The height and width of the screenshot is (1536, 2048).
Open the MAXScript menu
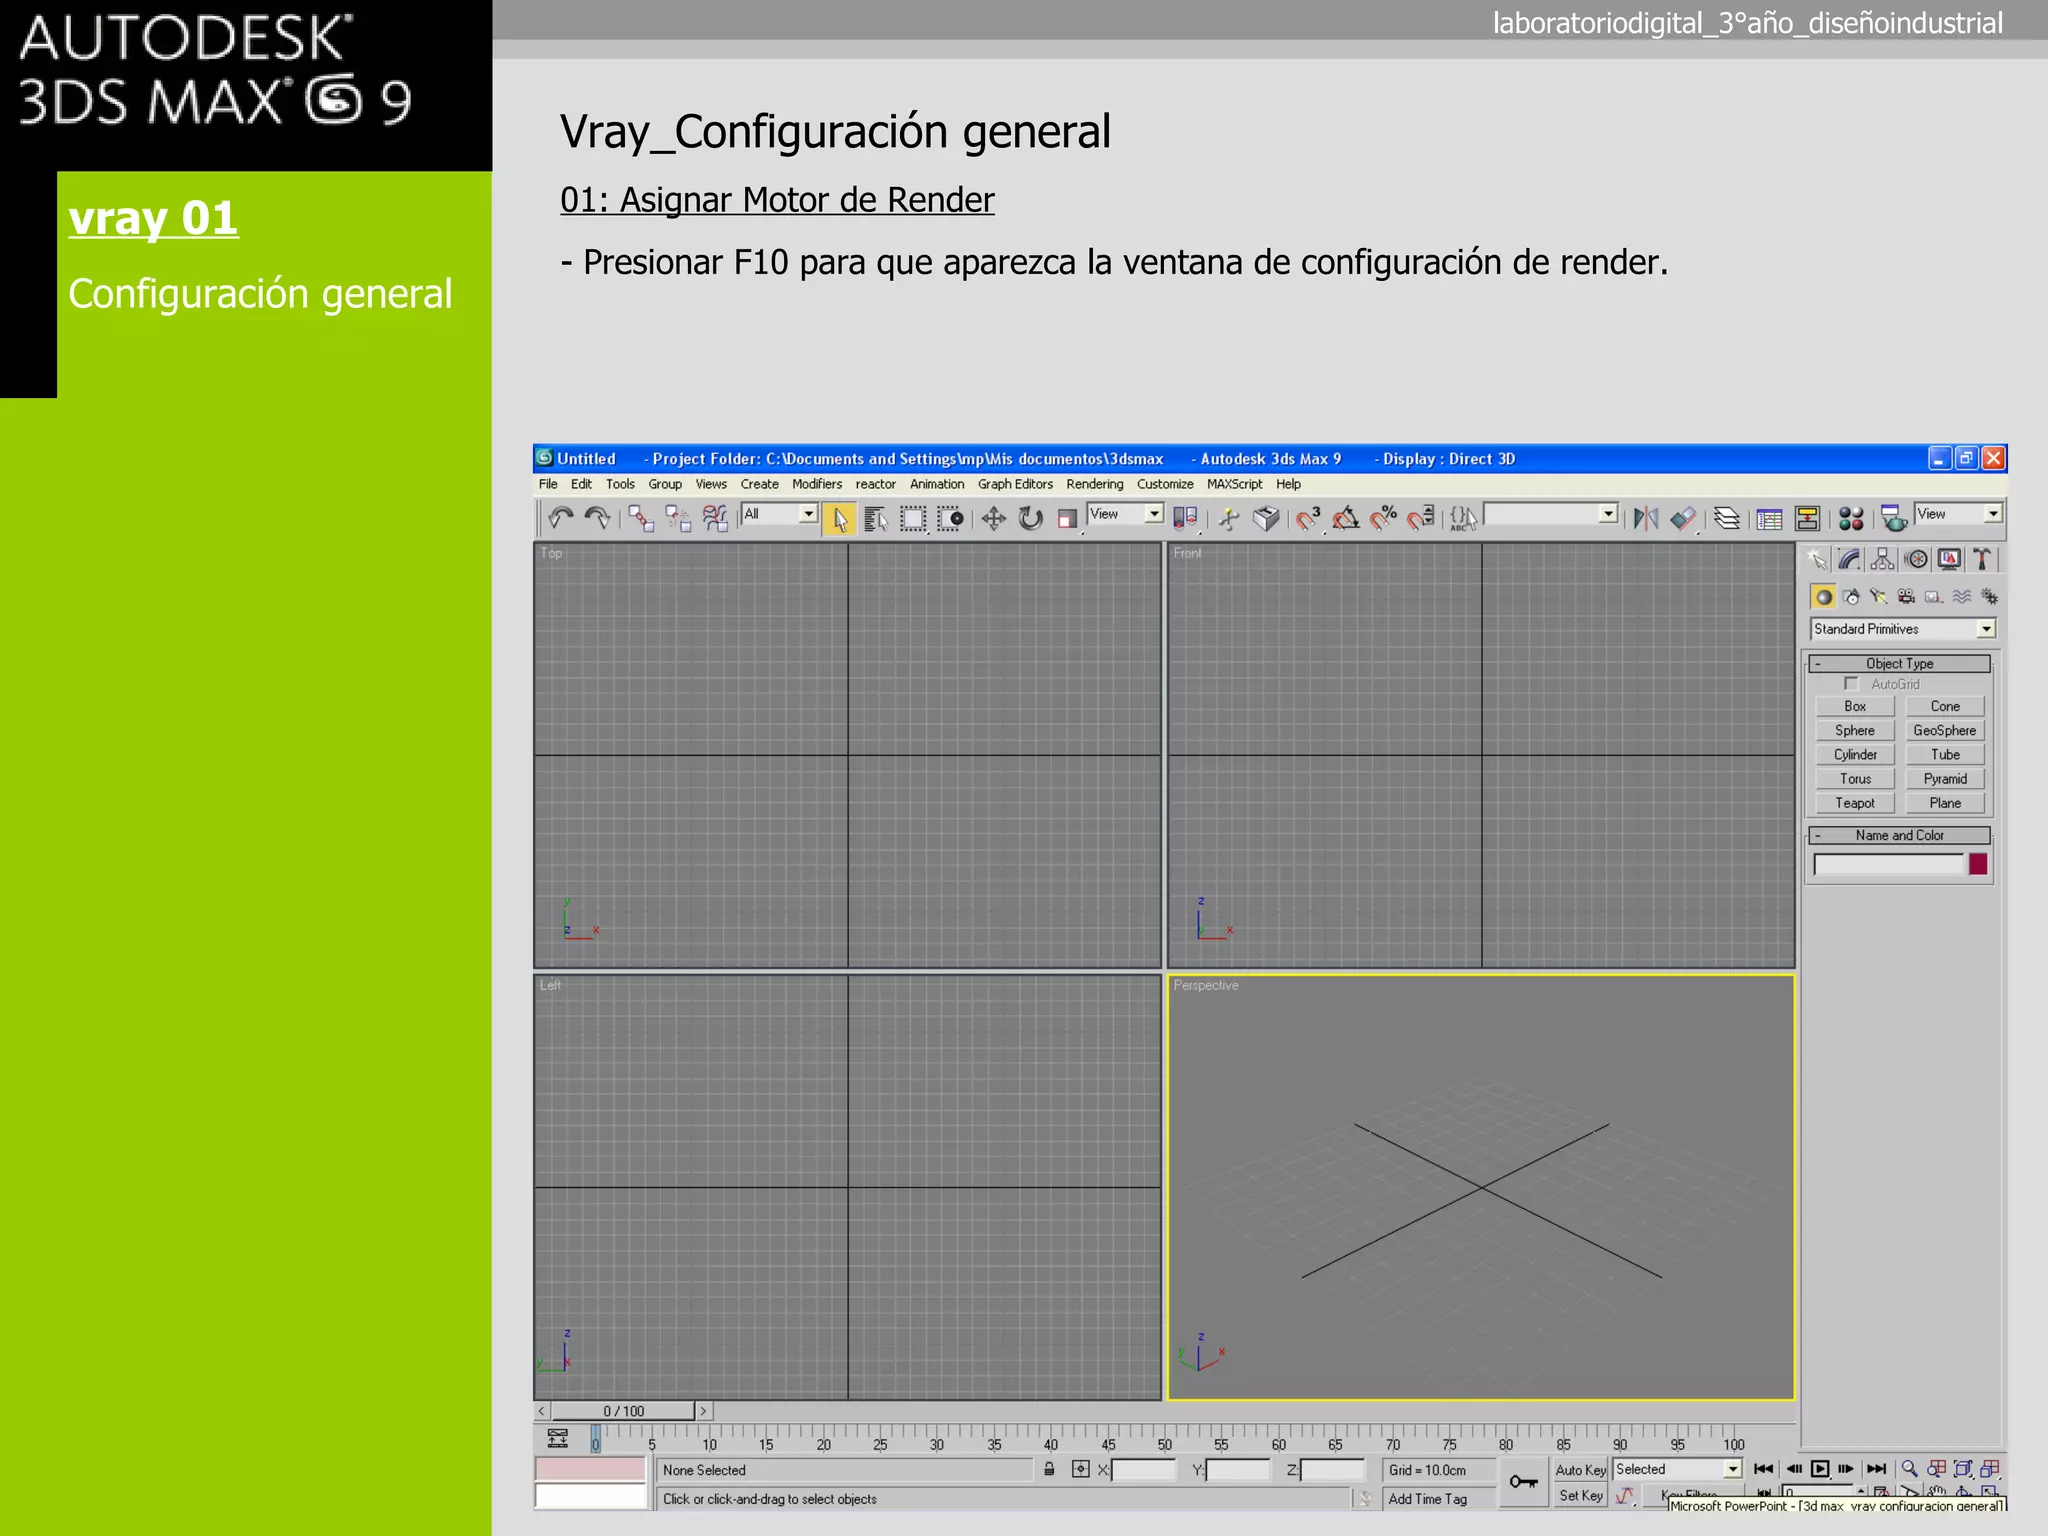(x=1234, y=484)
